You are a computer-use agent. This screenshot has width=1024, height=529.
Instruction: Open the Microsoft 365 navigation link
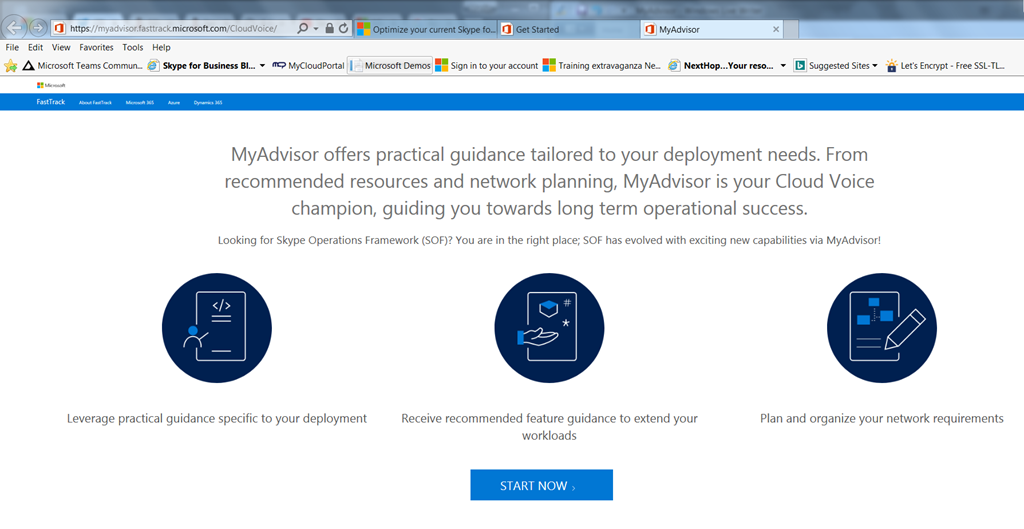pos(139,102)
